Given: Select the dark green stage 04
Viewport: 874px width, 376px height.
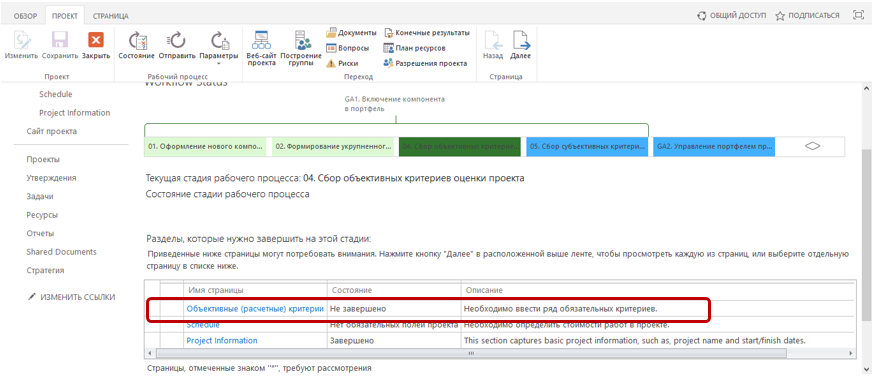Looking at the screenshot, I should pyautogui.click(x=460, y=147).
